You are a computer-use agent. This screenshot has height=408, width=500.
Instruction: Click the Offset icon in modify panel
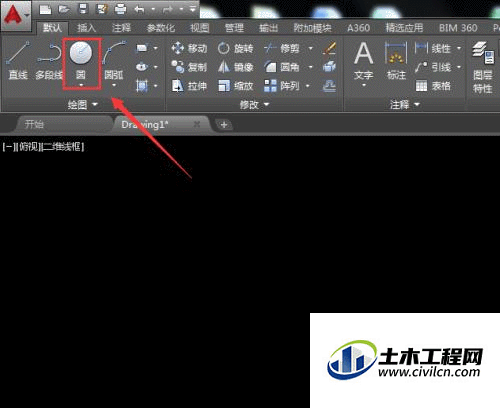coord(329,86)
